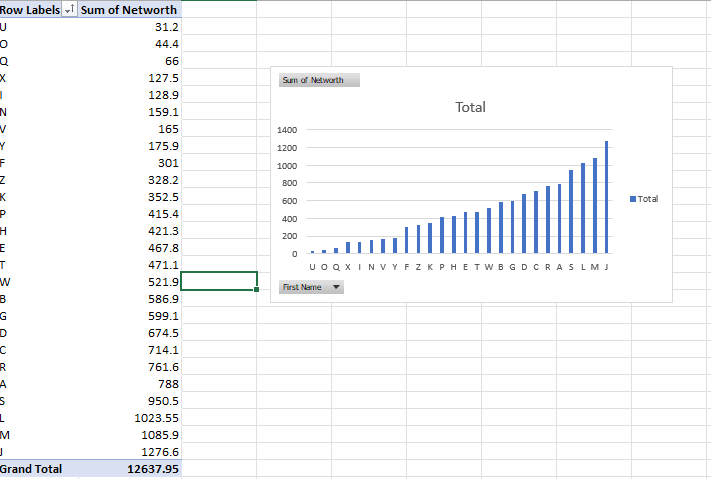Click the Grand Total value 12637.95
The image size is (711, 479).
(130, 468)
